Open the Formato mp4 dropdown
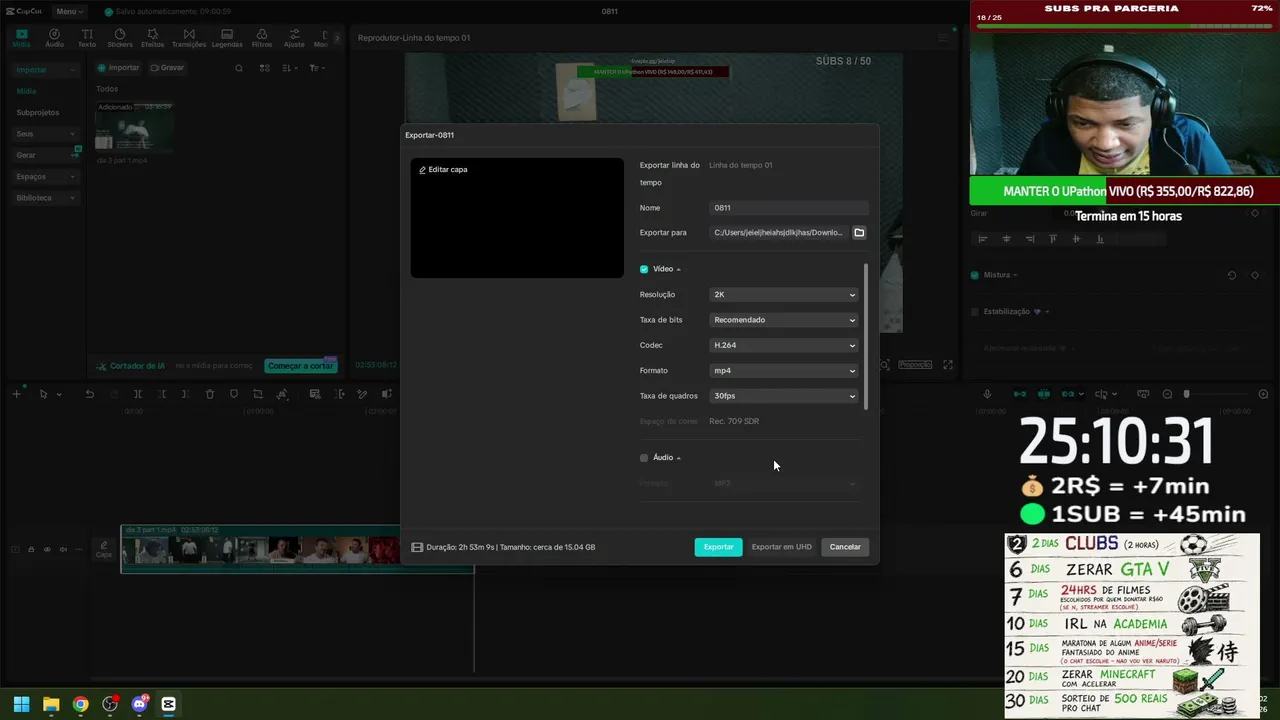 tap(784, 371)
